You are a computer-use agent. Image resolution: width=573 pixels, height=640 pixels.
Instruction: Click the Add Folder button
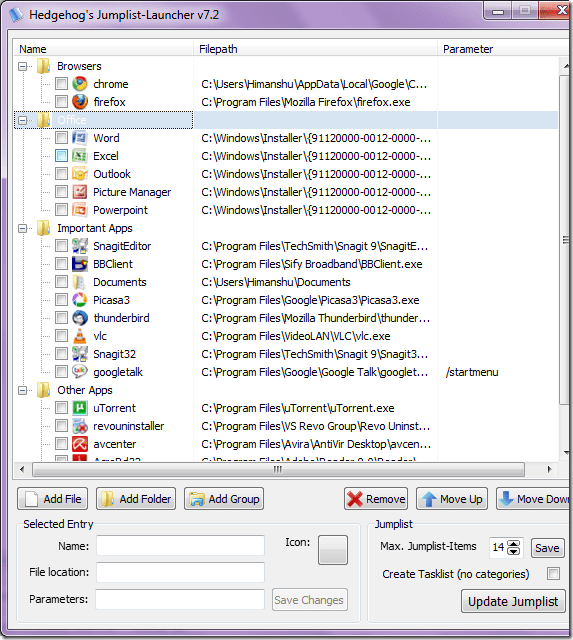tap(136, 499)
